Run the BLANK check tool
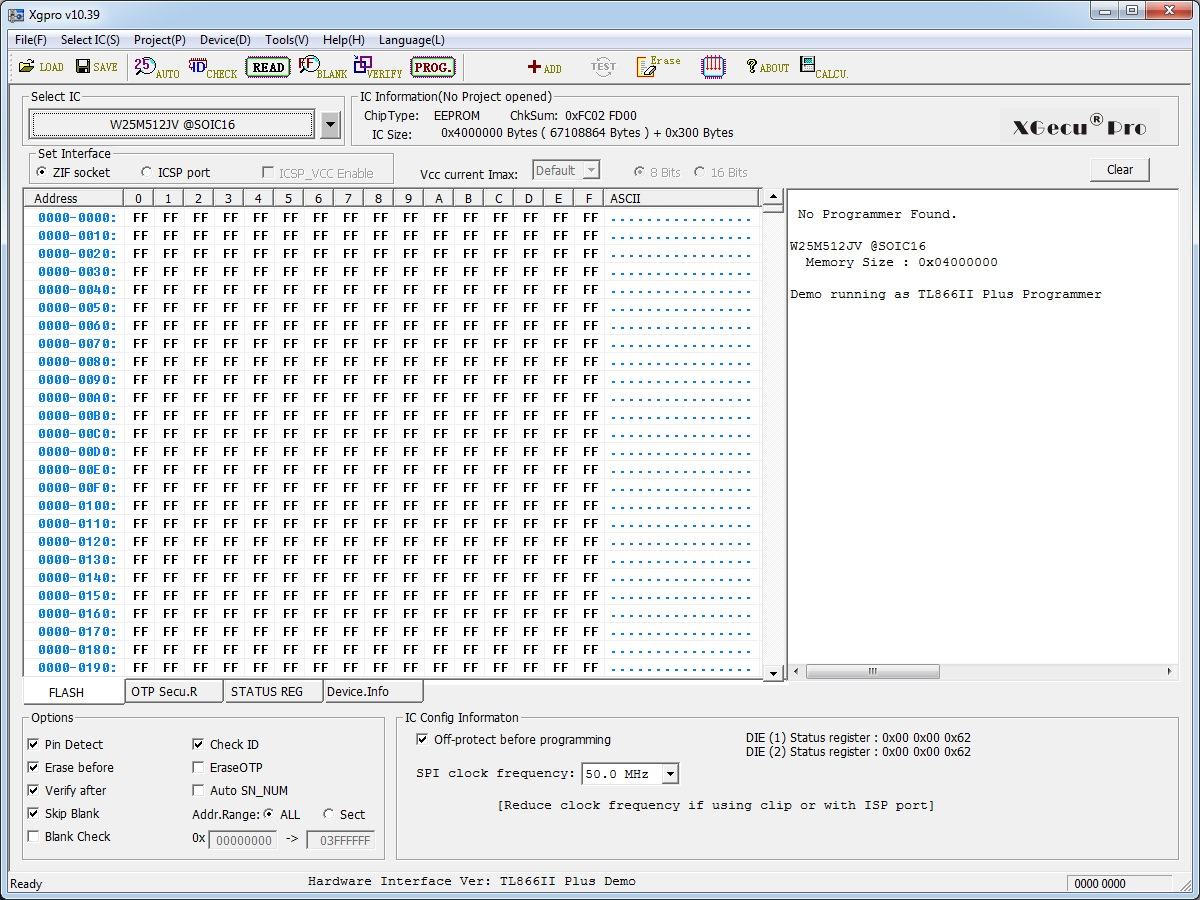Image resolution: width=1200 pixels, height=900 pixels. coord(322,67)
